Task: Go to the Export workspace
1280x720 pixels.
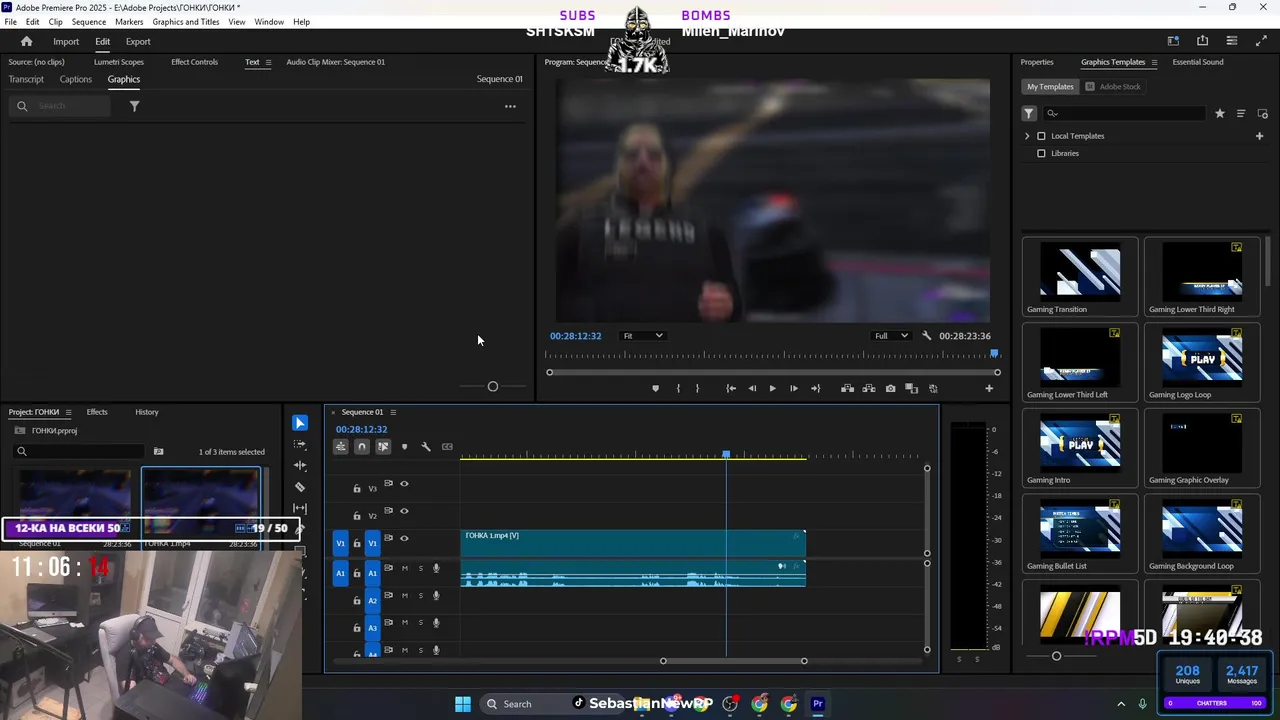Action: [138, 42]
